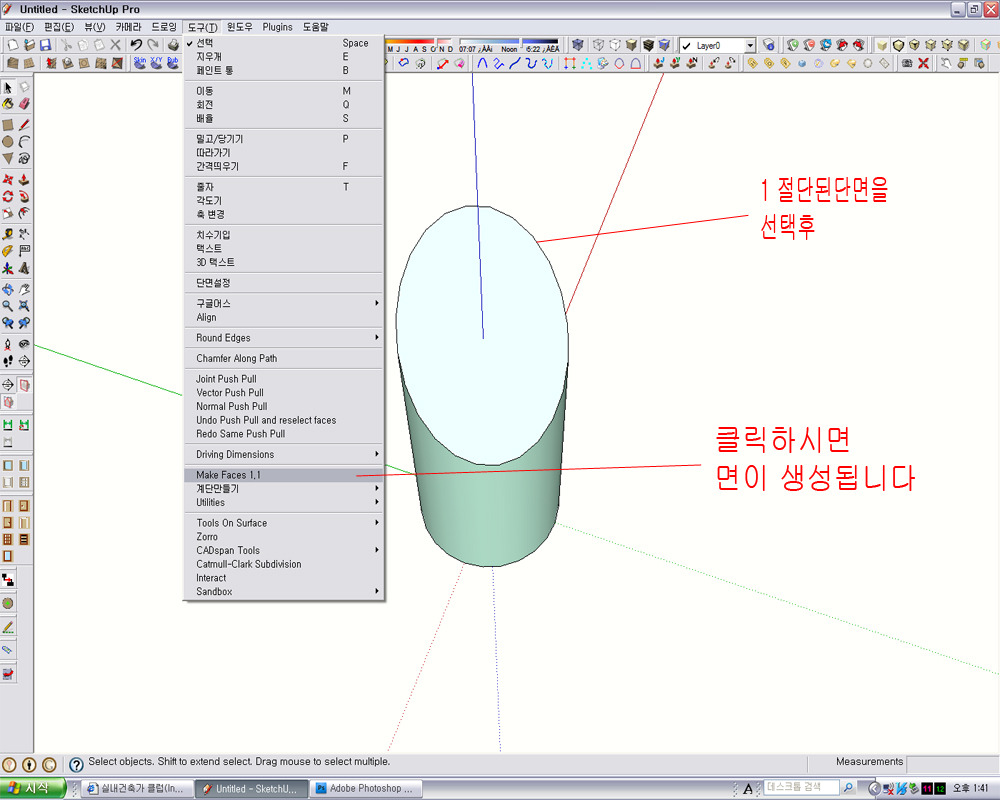Activate the Orbit camera tool

(x=8, y=290)
